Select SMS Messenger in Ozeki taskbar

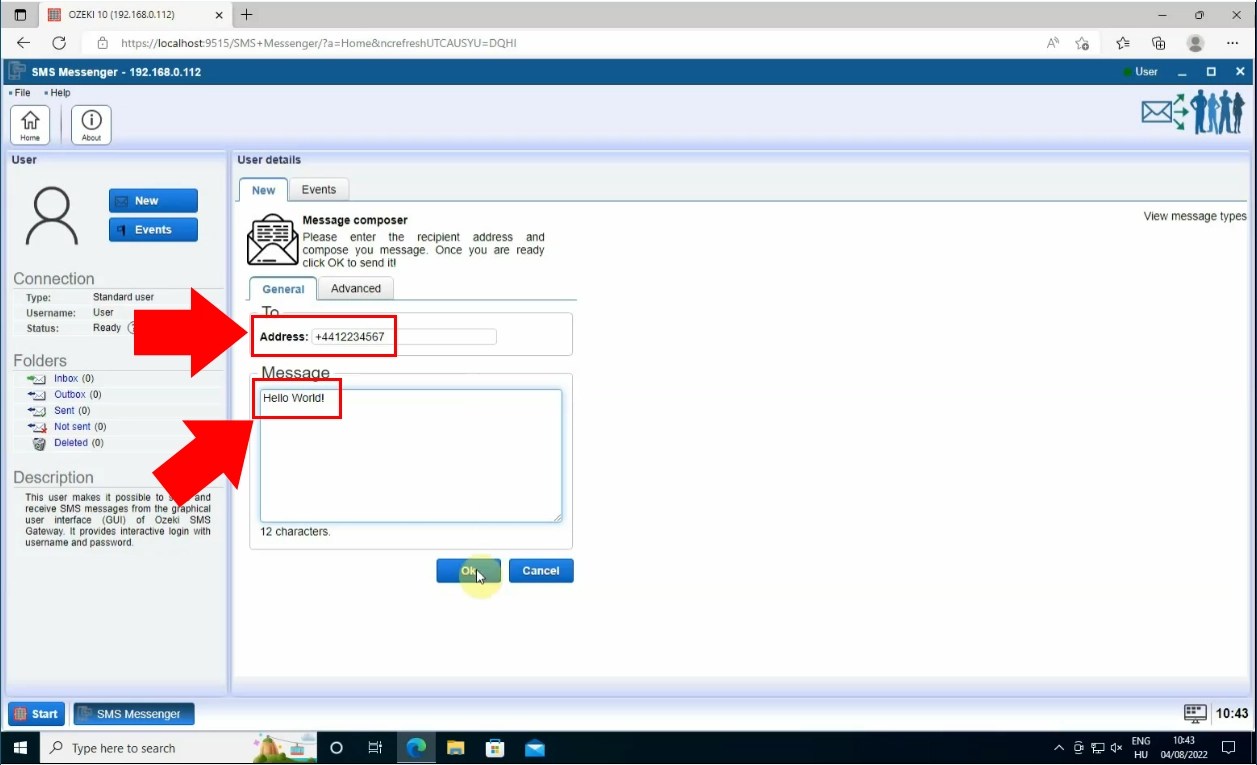(134, 714)
